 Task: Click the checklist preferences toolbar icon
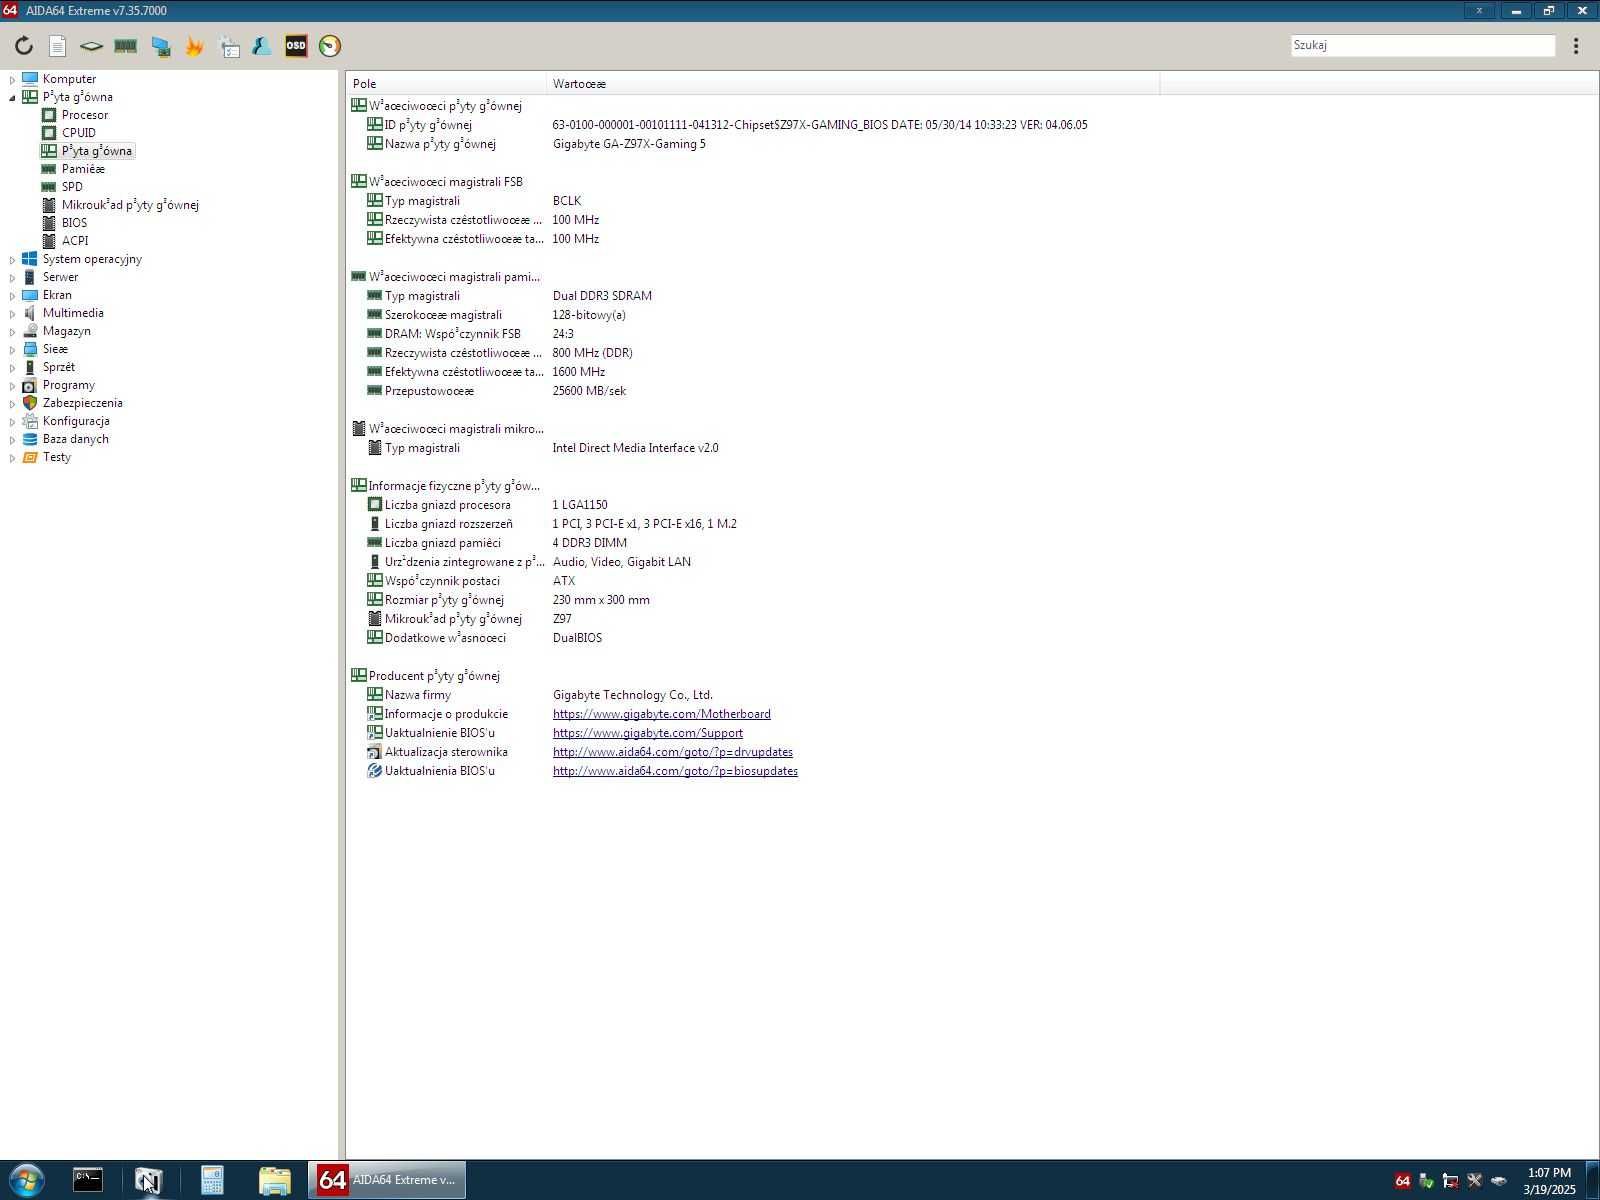click(x=229, y=46)
